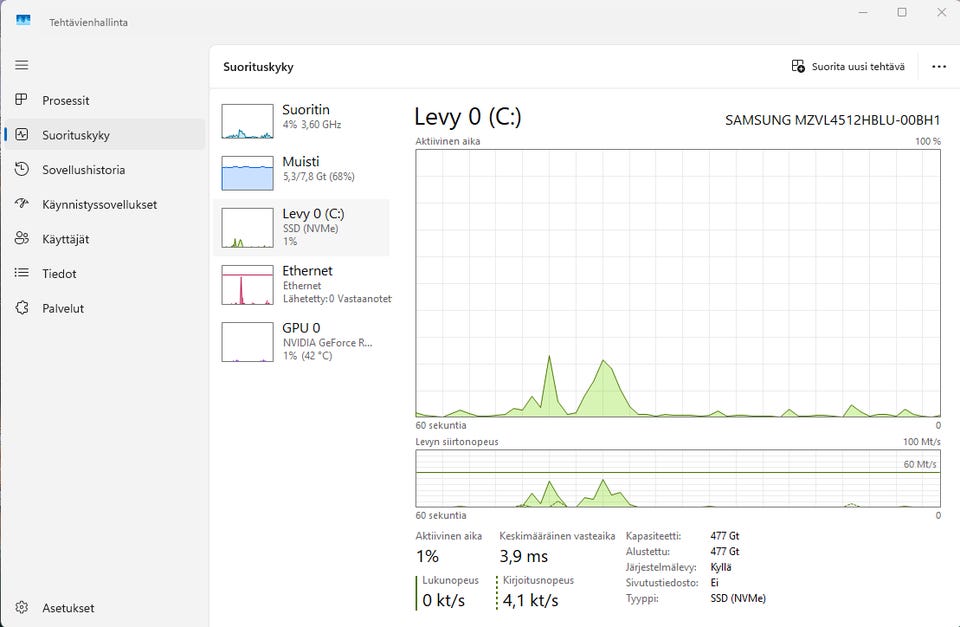The image size is (960, 627).
Task: Select Ethernet resource label
Action: click(x=307, y=271)
